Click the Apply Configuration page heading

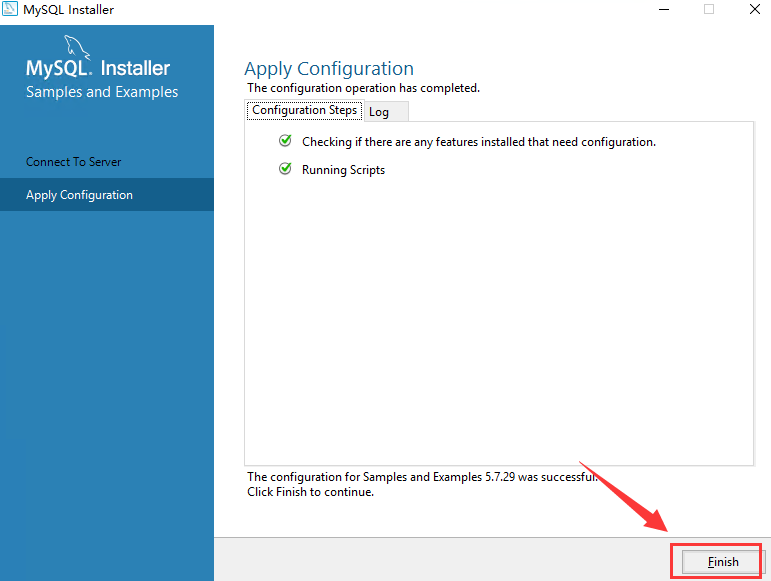[329, 69]
